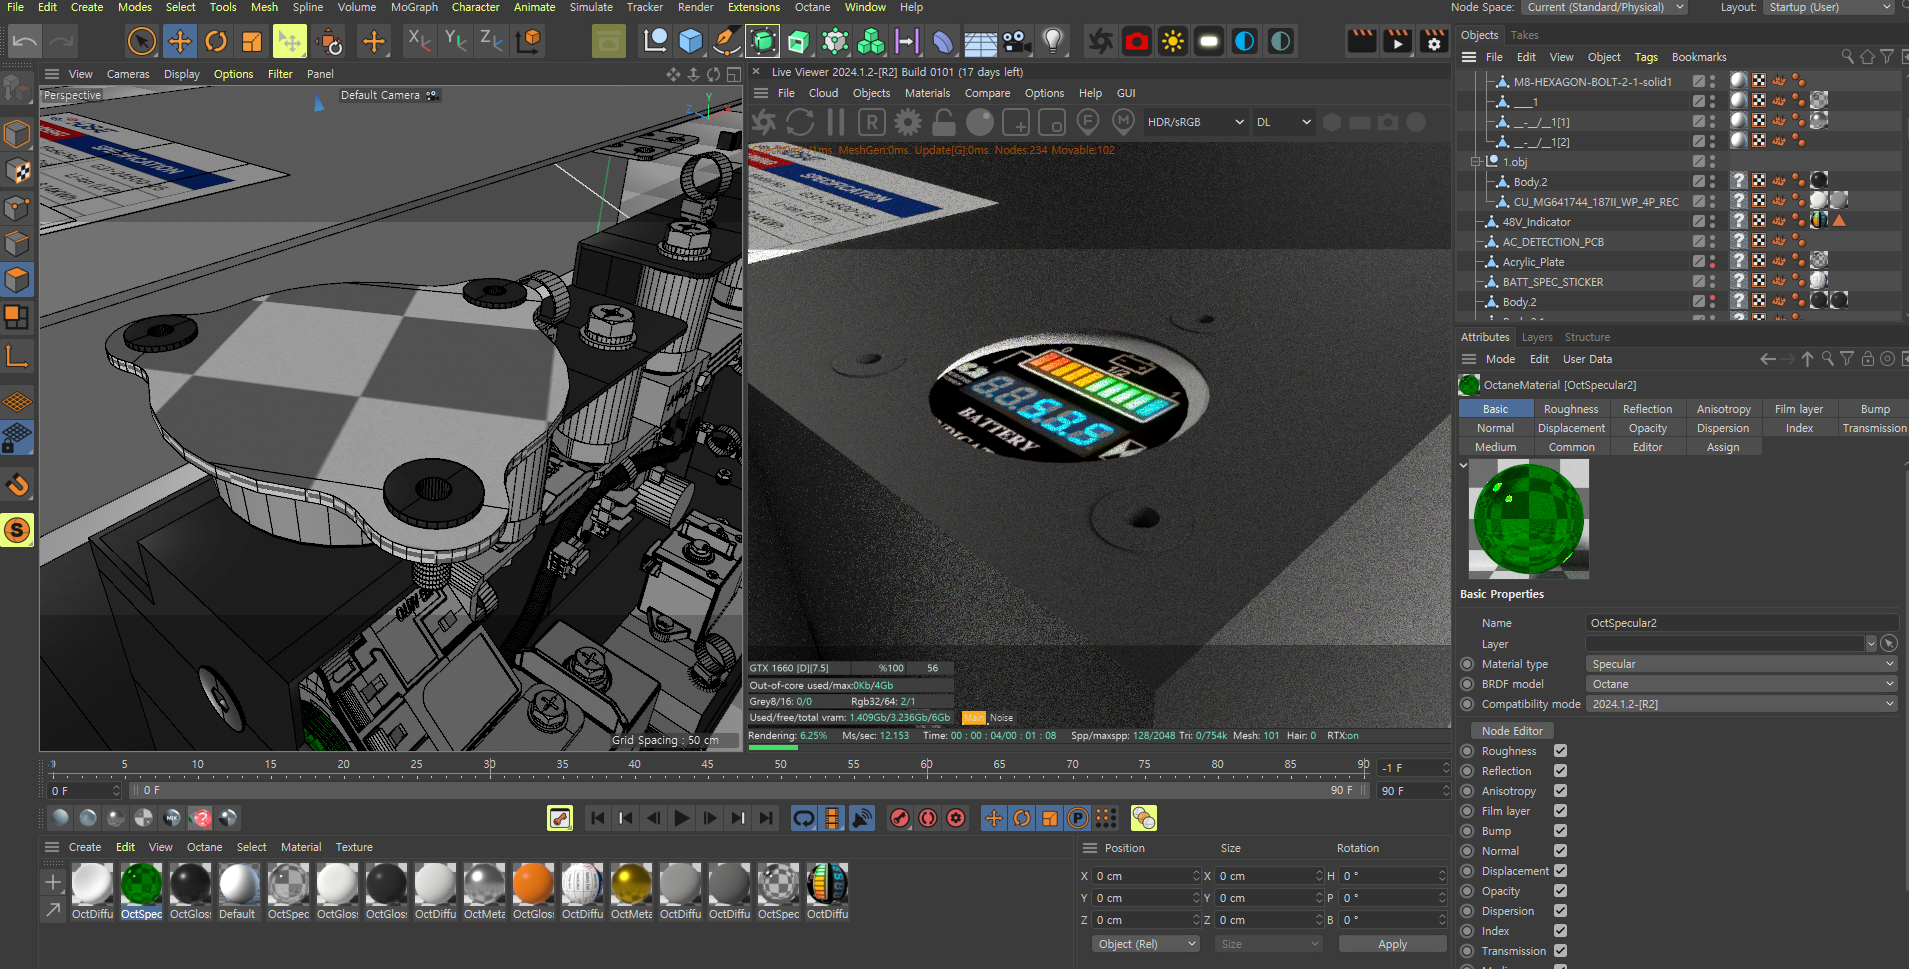The width and height of the screenshot is (1909, 969).
Task: Collapse the 1.obj tree node
Action: tap(1475, 162)
